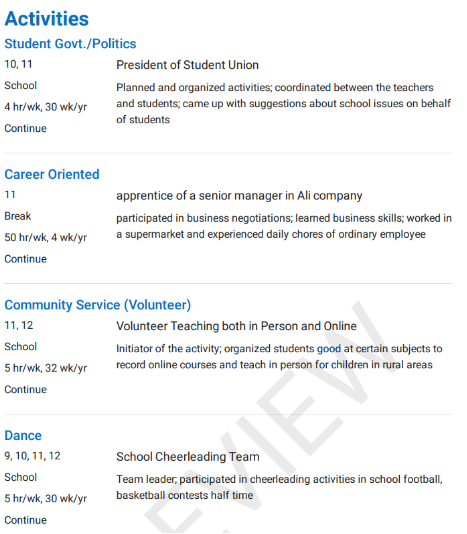Click the 50 hr/wk, 4 wk/yr entry
This screenshot has width=467, height=534.
[x=46, y=237]
